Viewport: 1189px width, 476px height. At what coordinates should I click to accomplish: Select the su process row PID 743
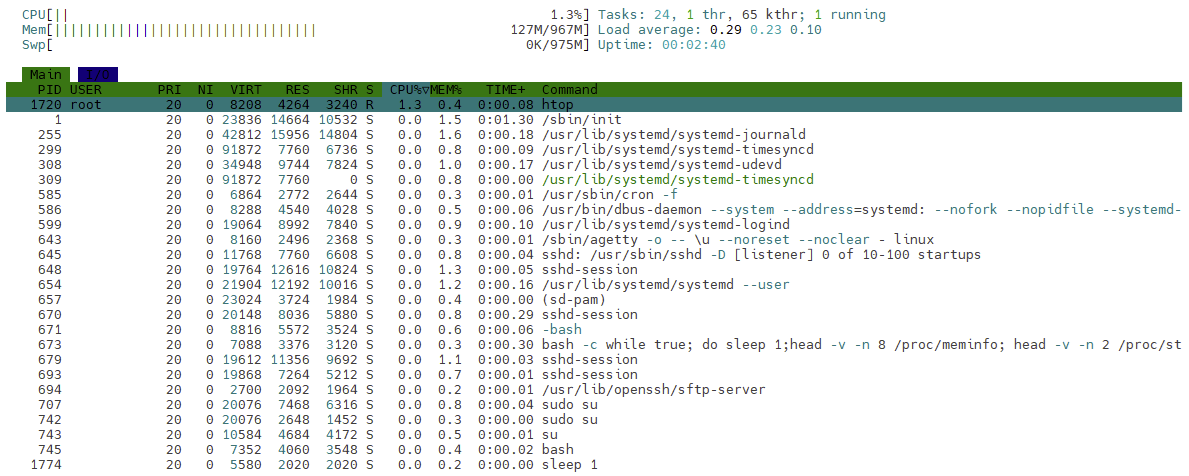(x=594, y=434)
